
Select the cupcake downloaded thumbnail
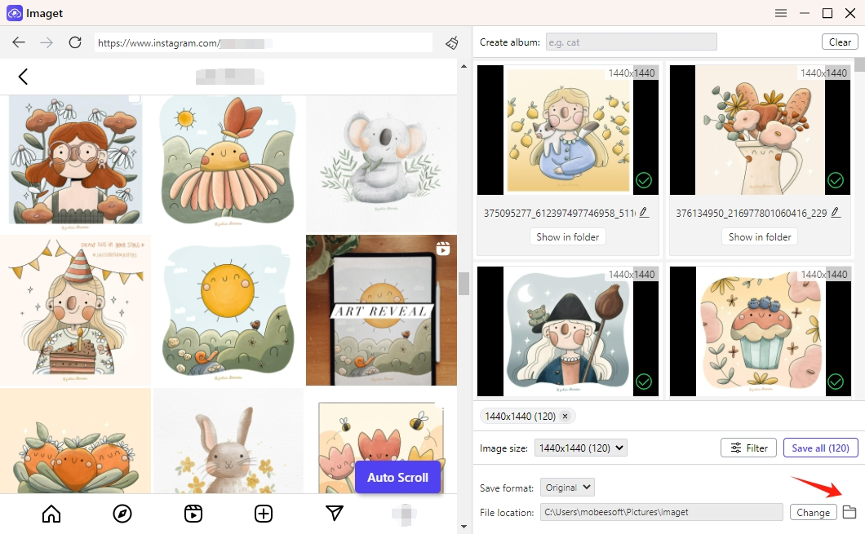point(760,331)
